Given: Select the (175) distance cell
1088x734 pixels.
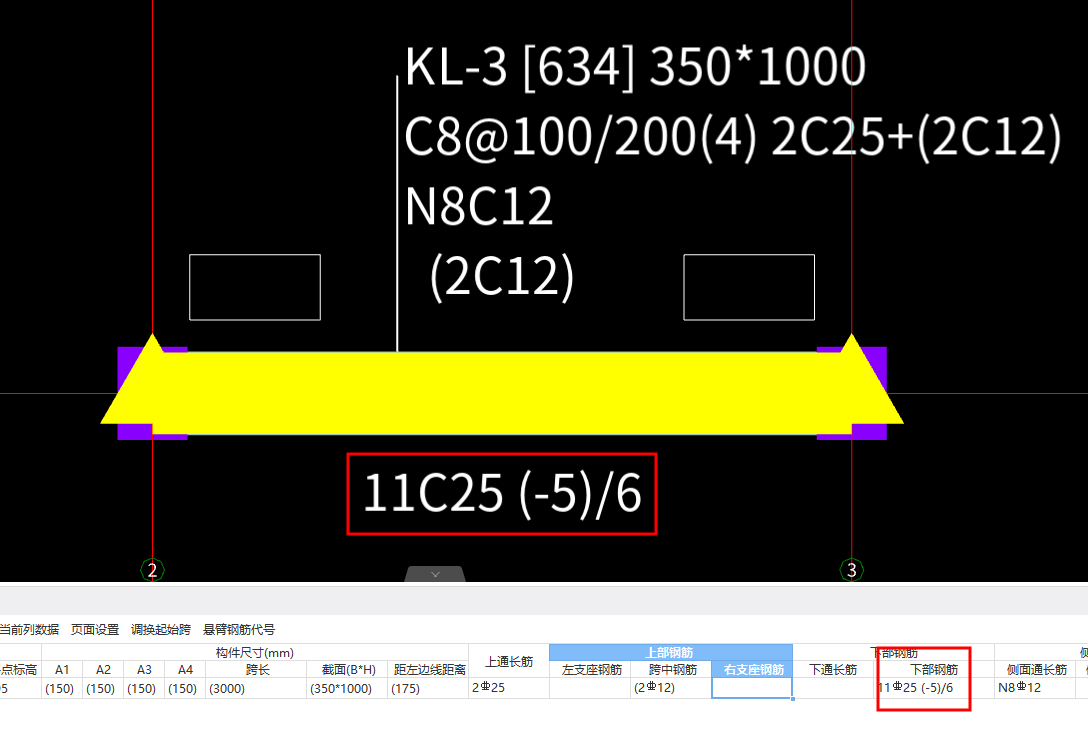Looking at the screenshot, I should pos(429,688).
